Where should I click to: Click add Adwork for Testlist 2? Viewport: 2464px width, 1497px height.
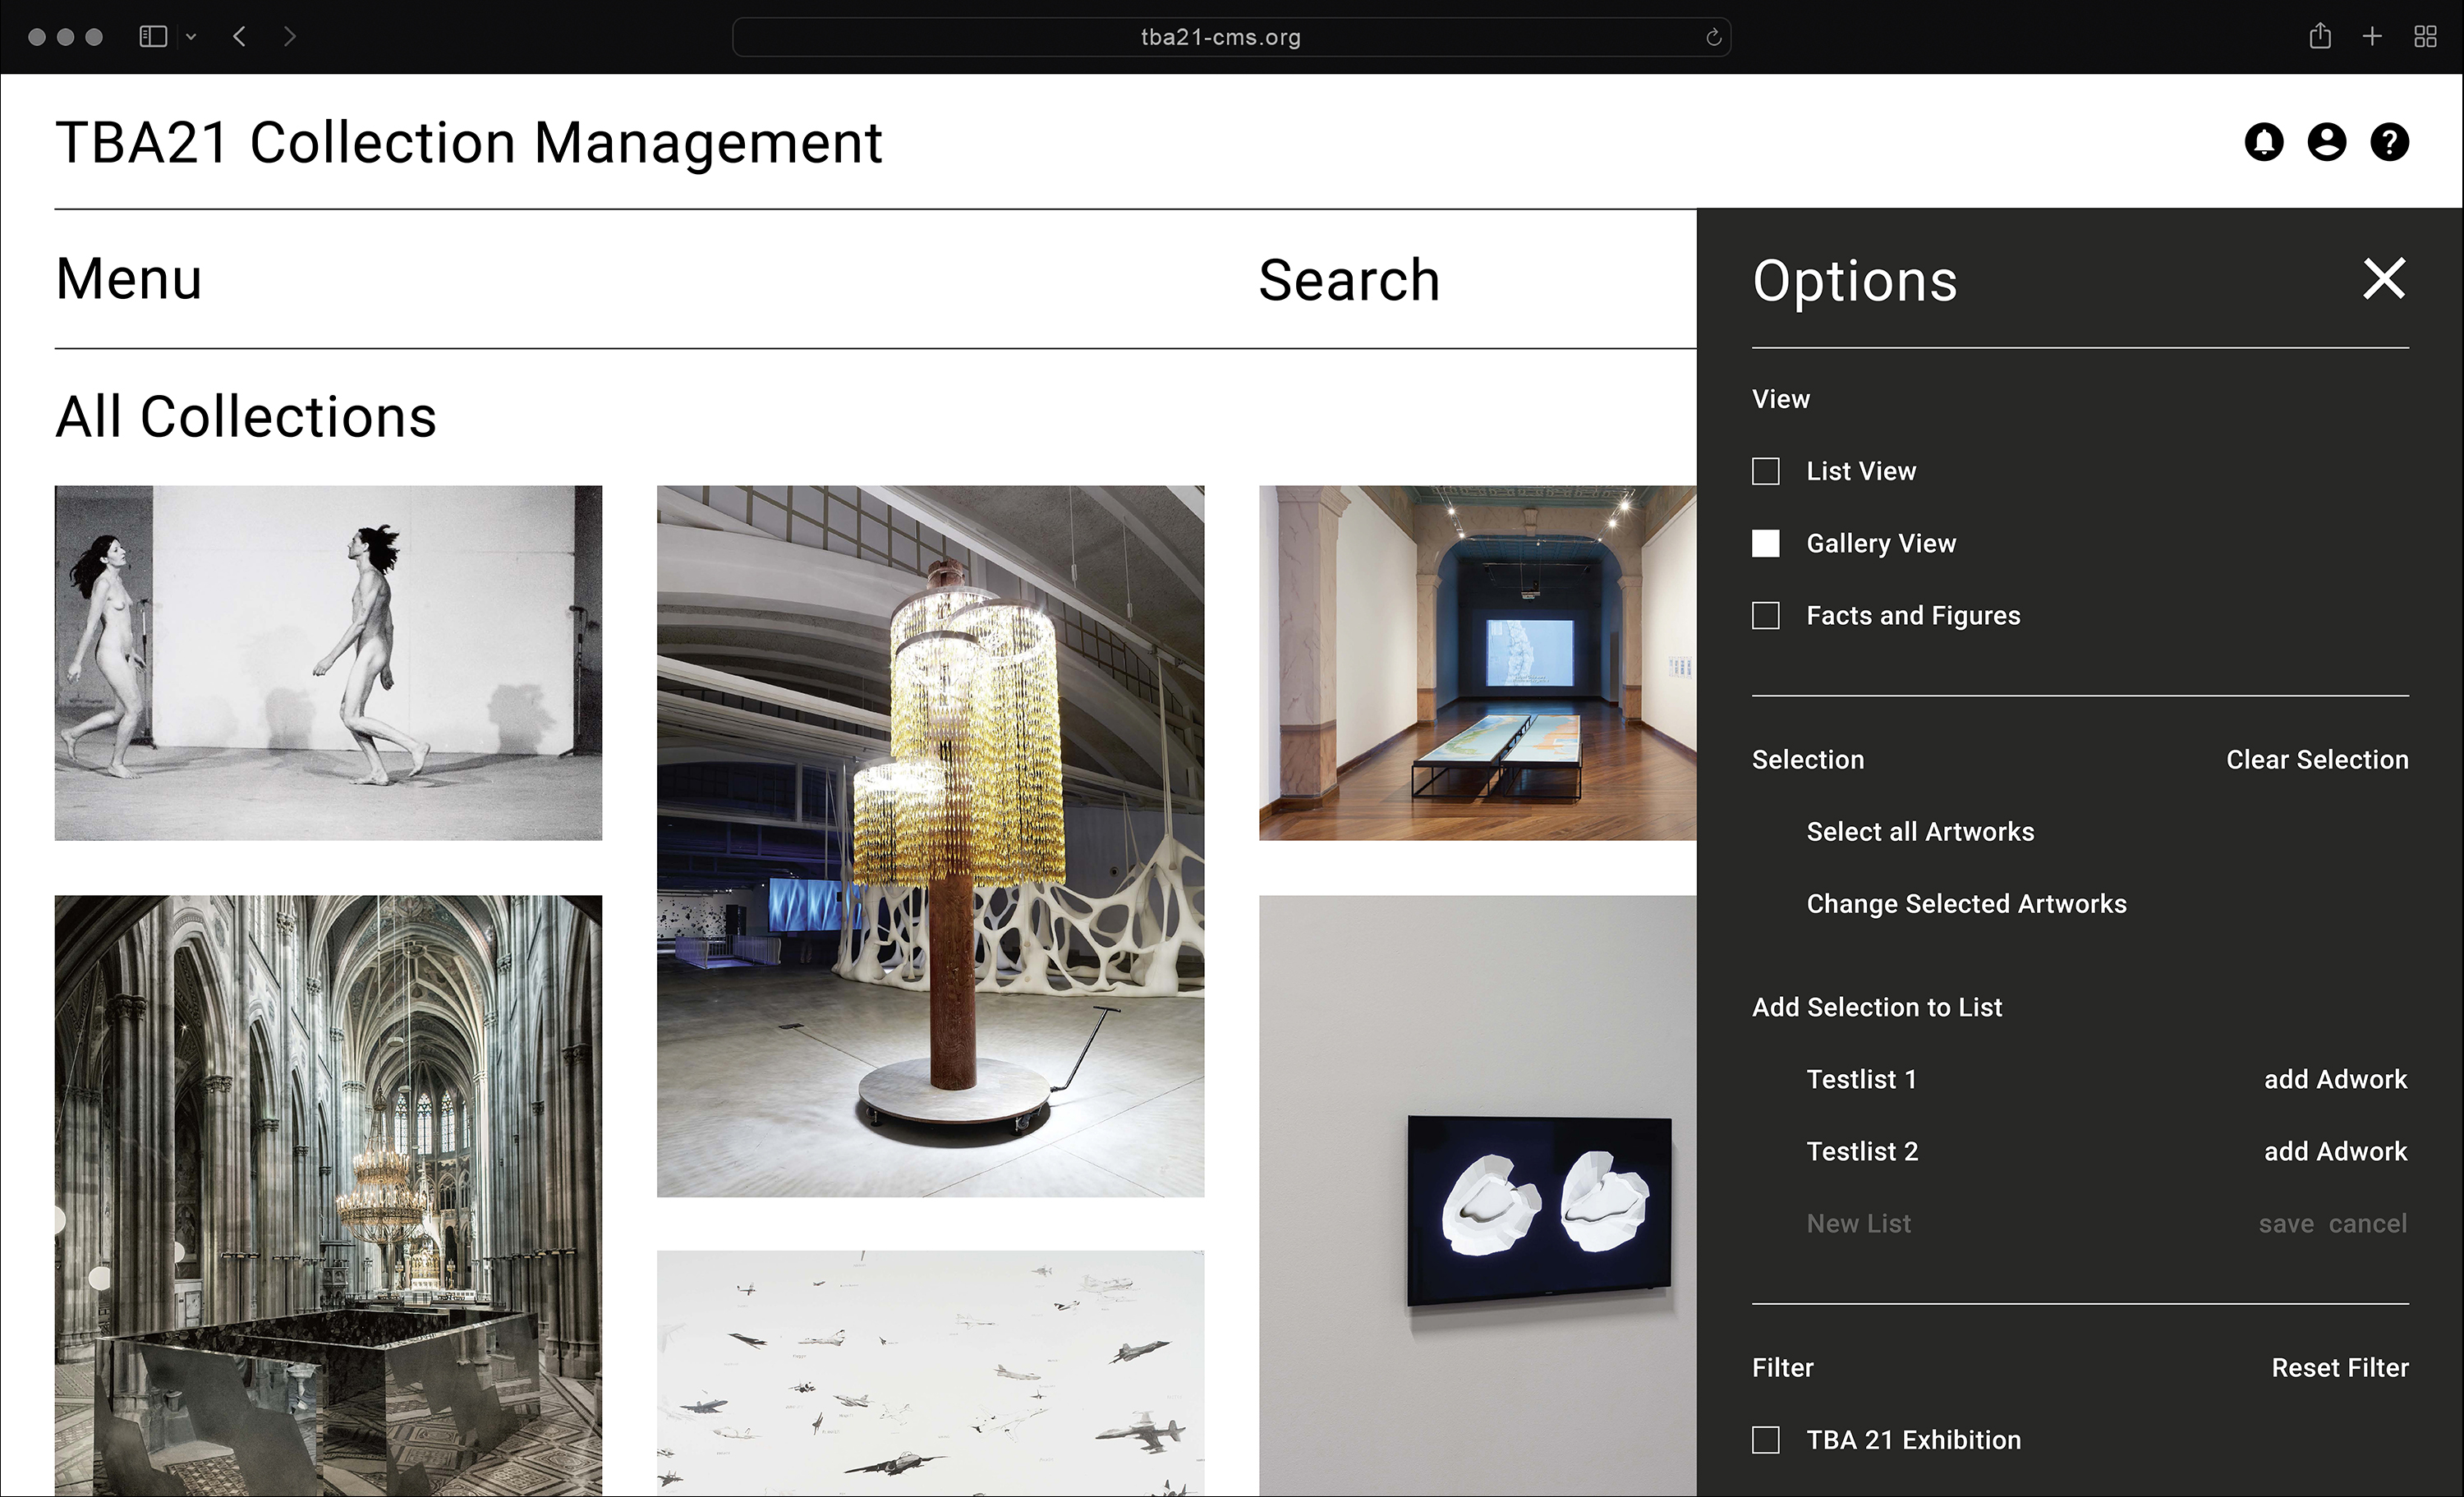[2335, 1152]
